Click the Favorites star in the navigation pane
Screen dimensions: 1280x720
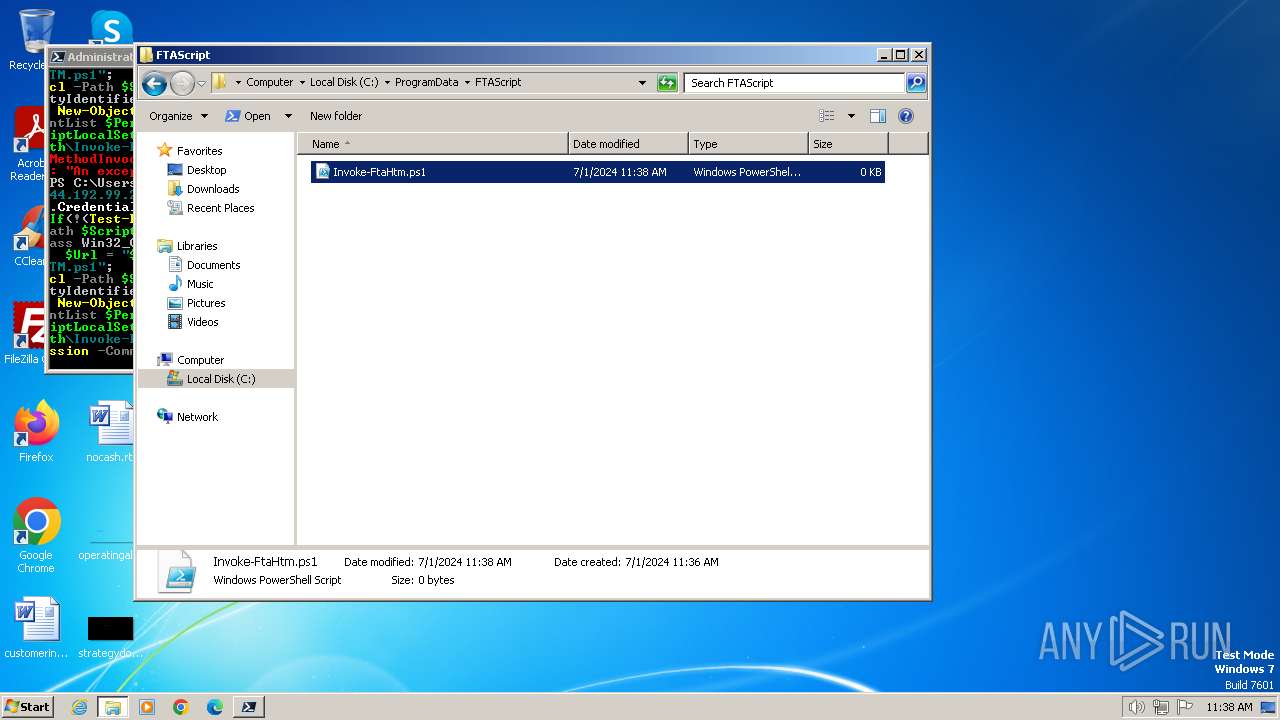click(165, 151)
